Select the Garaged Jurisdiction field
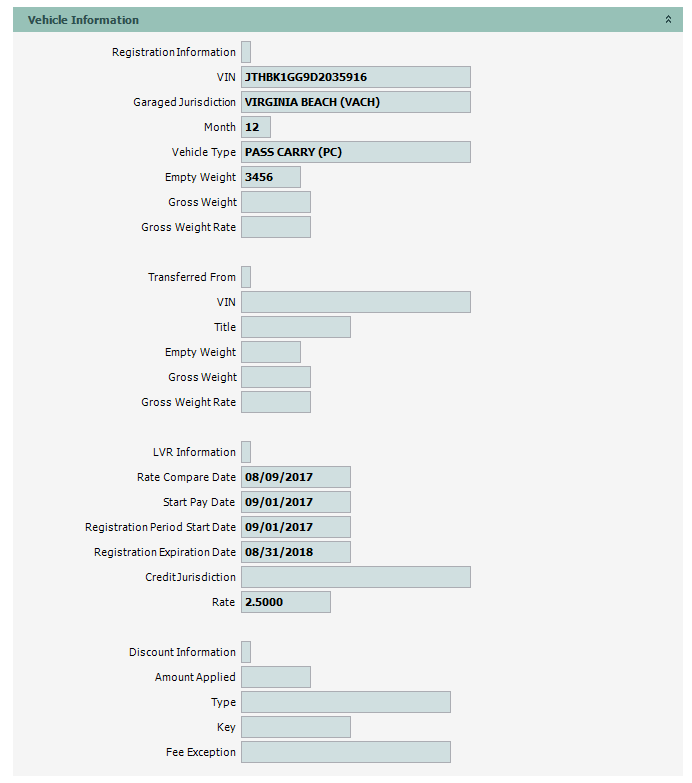Screen dimensions: 692x783 pos(355,102)
